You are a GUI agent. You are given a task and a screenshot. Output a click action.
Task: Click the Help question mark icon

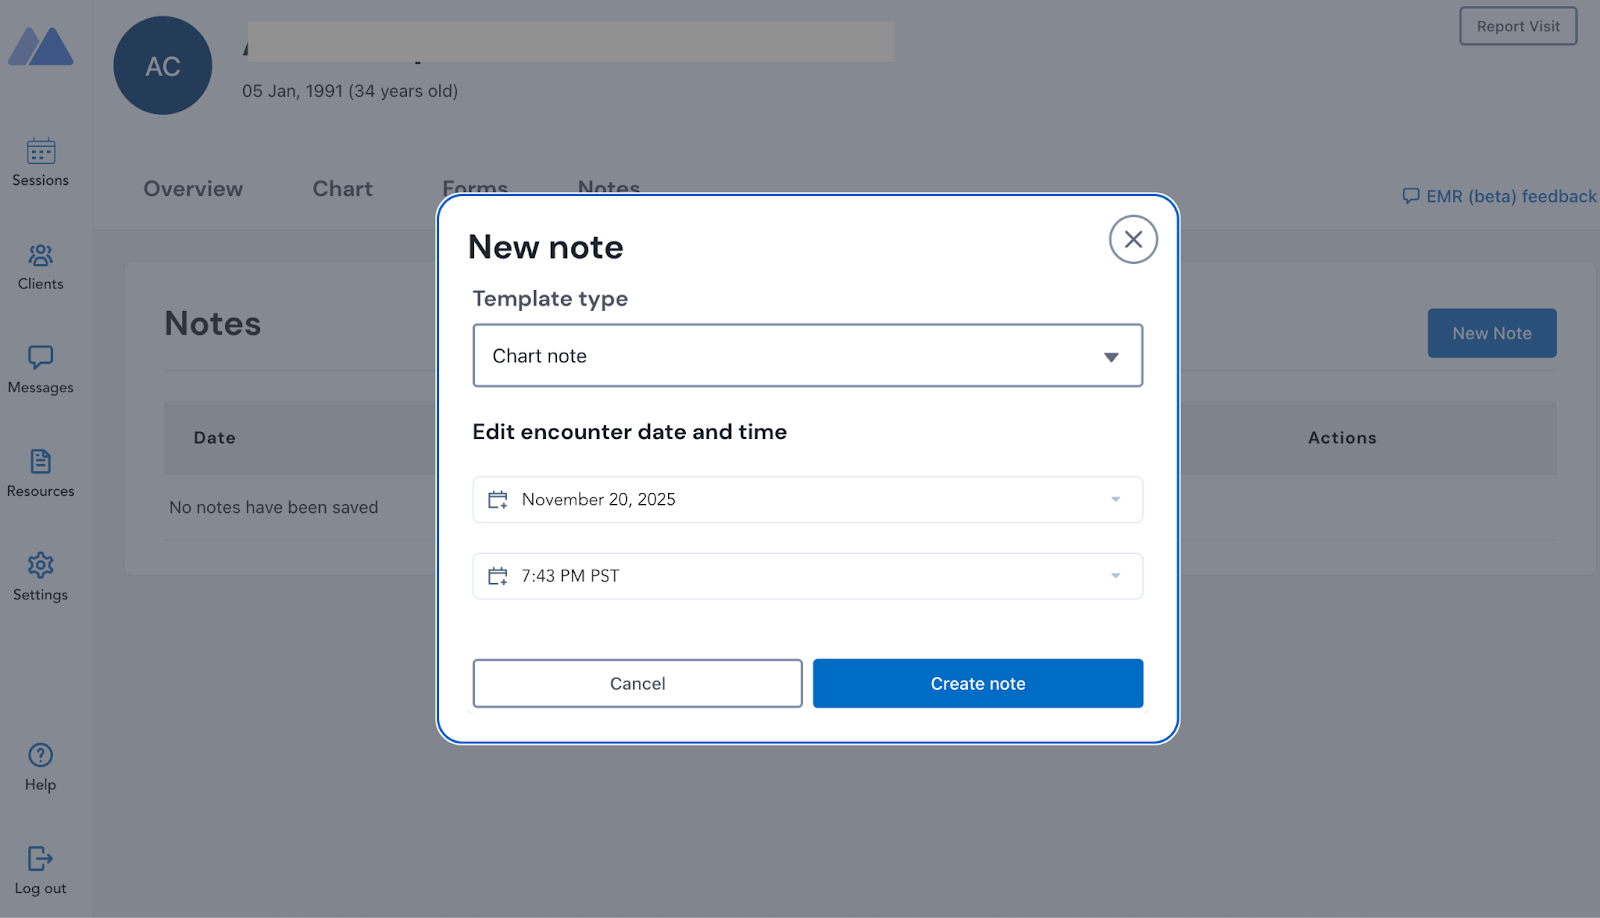coord(41,756)
